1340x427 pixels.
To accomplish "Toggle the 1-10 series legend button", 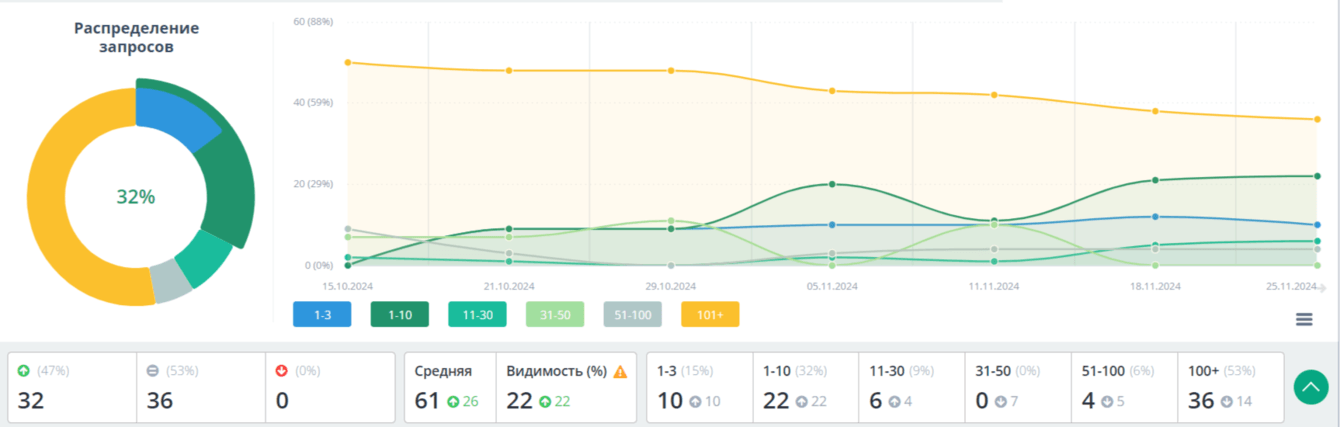I will [x=399, y=315].
